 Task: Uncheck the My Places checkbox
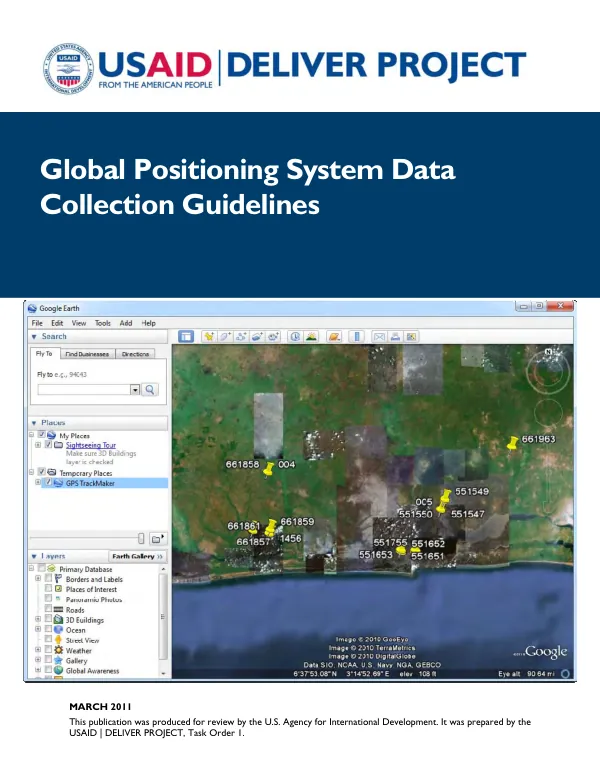[42, 435]
